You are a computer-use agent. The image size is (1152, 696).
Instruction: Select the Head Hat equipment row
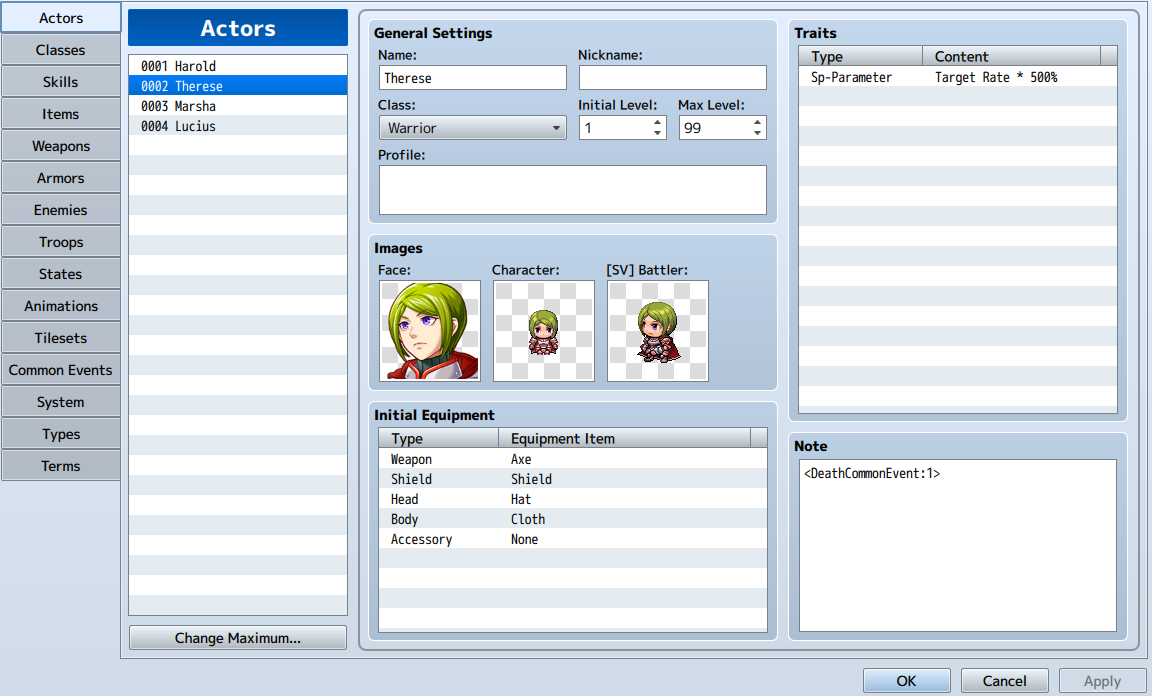[572, 499]
